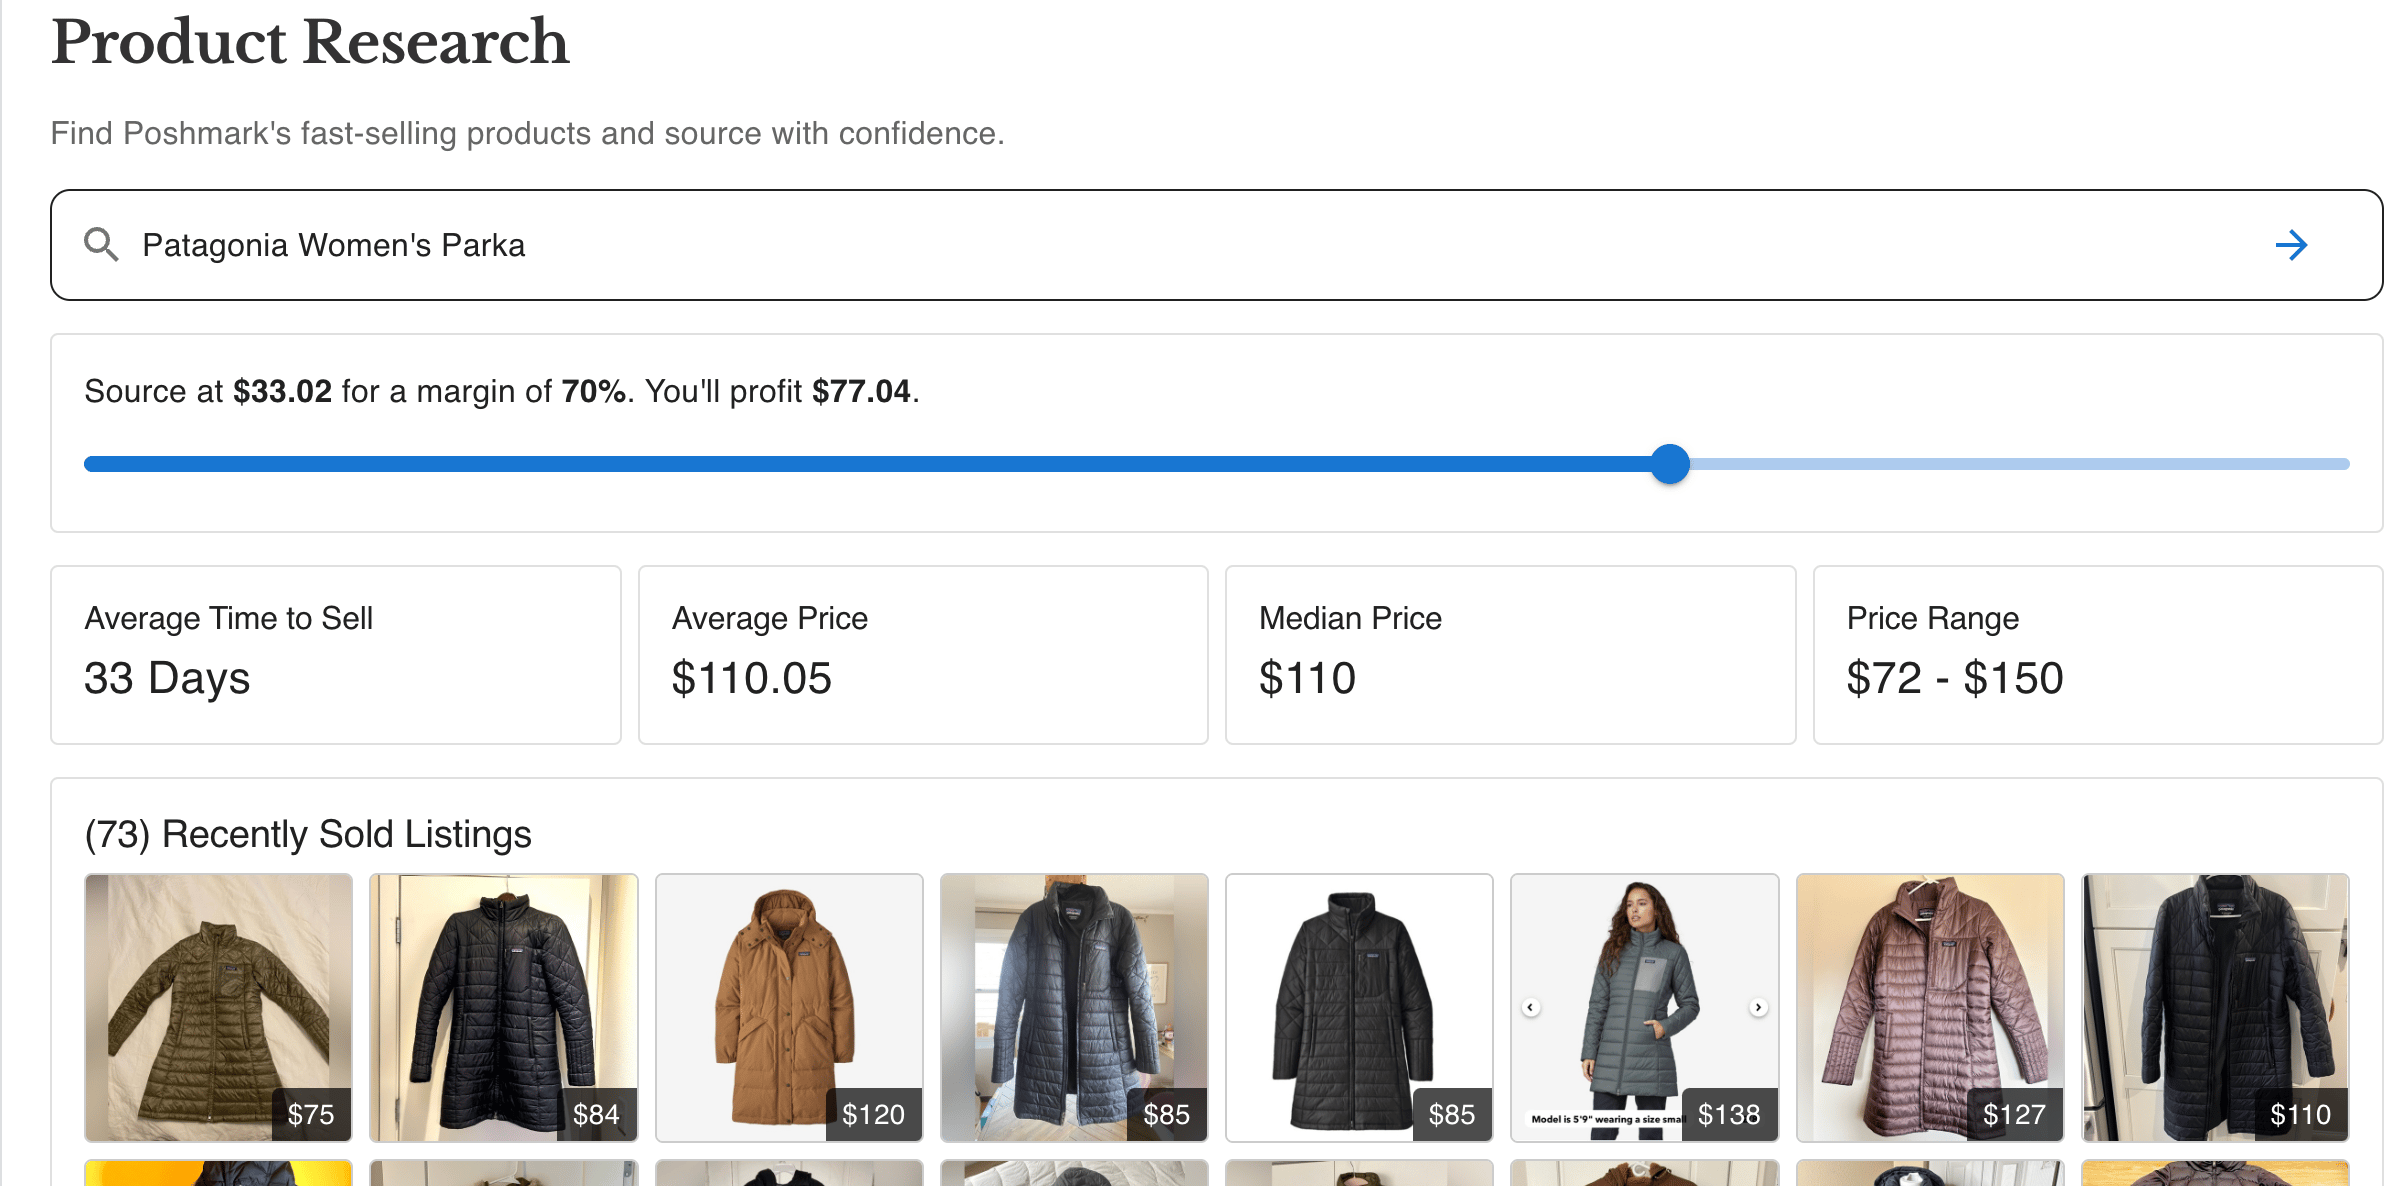Click the $120 price tag badge
Screen dimensions: 2388x1186
(873, 1114)
